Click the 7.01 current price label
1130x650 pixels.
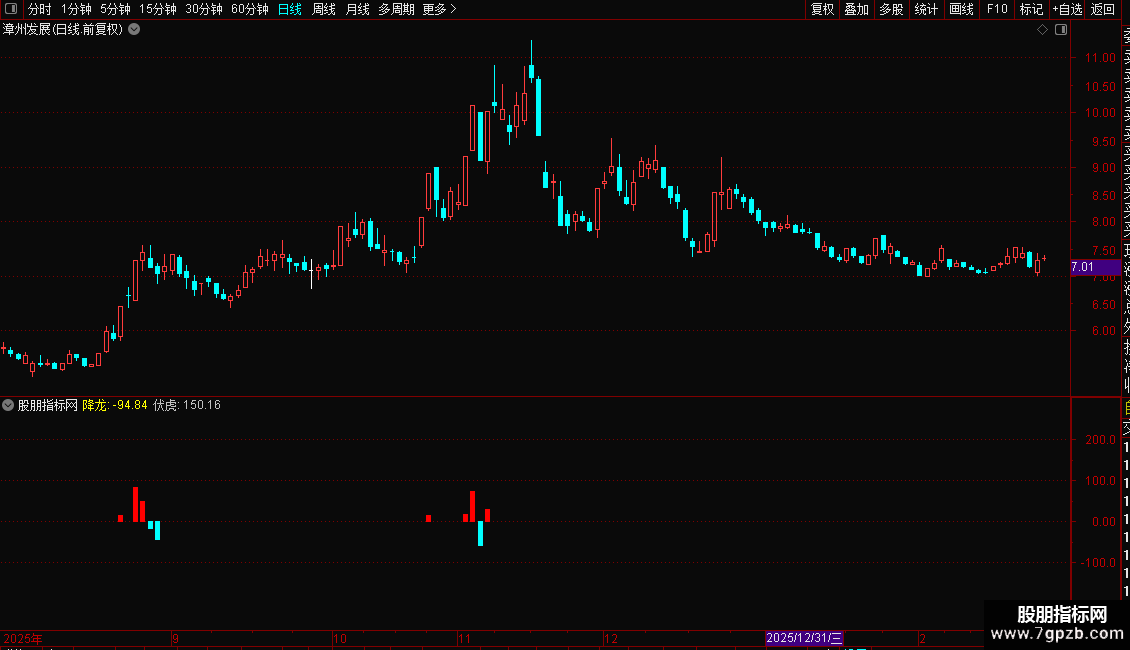pos(1095,267)
